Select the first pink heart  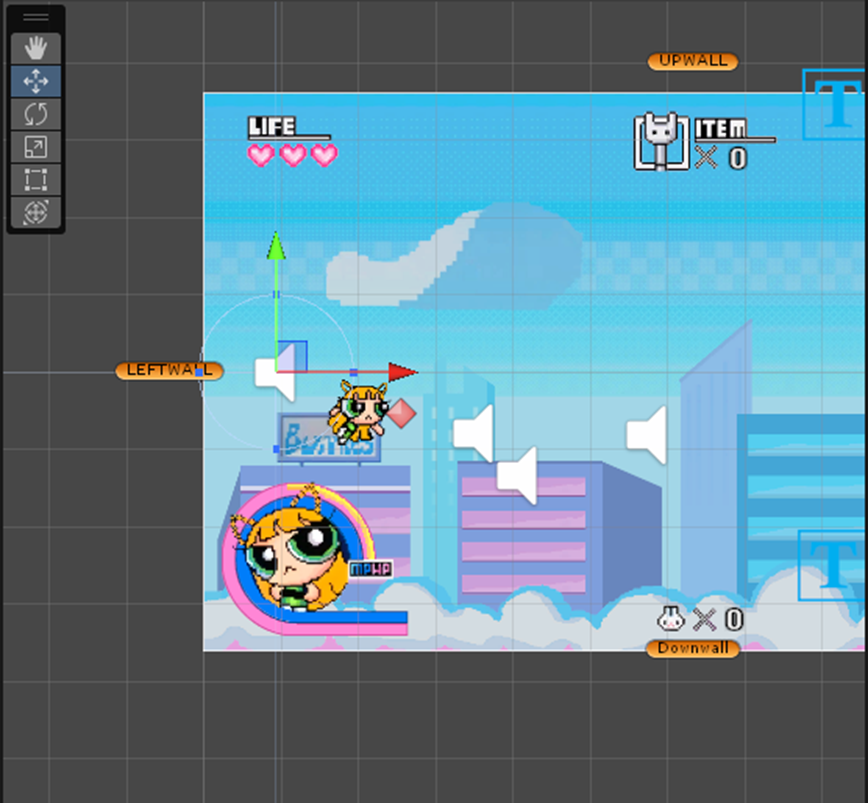click(x=261, y=155)
